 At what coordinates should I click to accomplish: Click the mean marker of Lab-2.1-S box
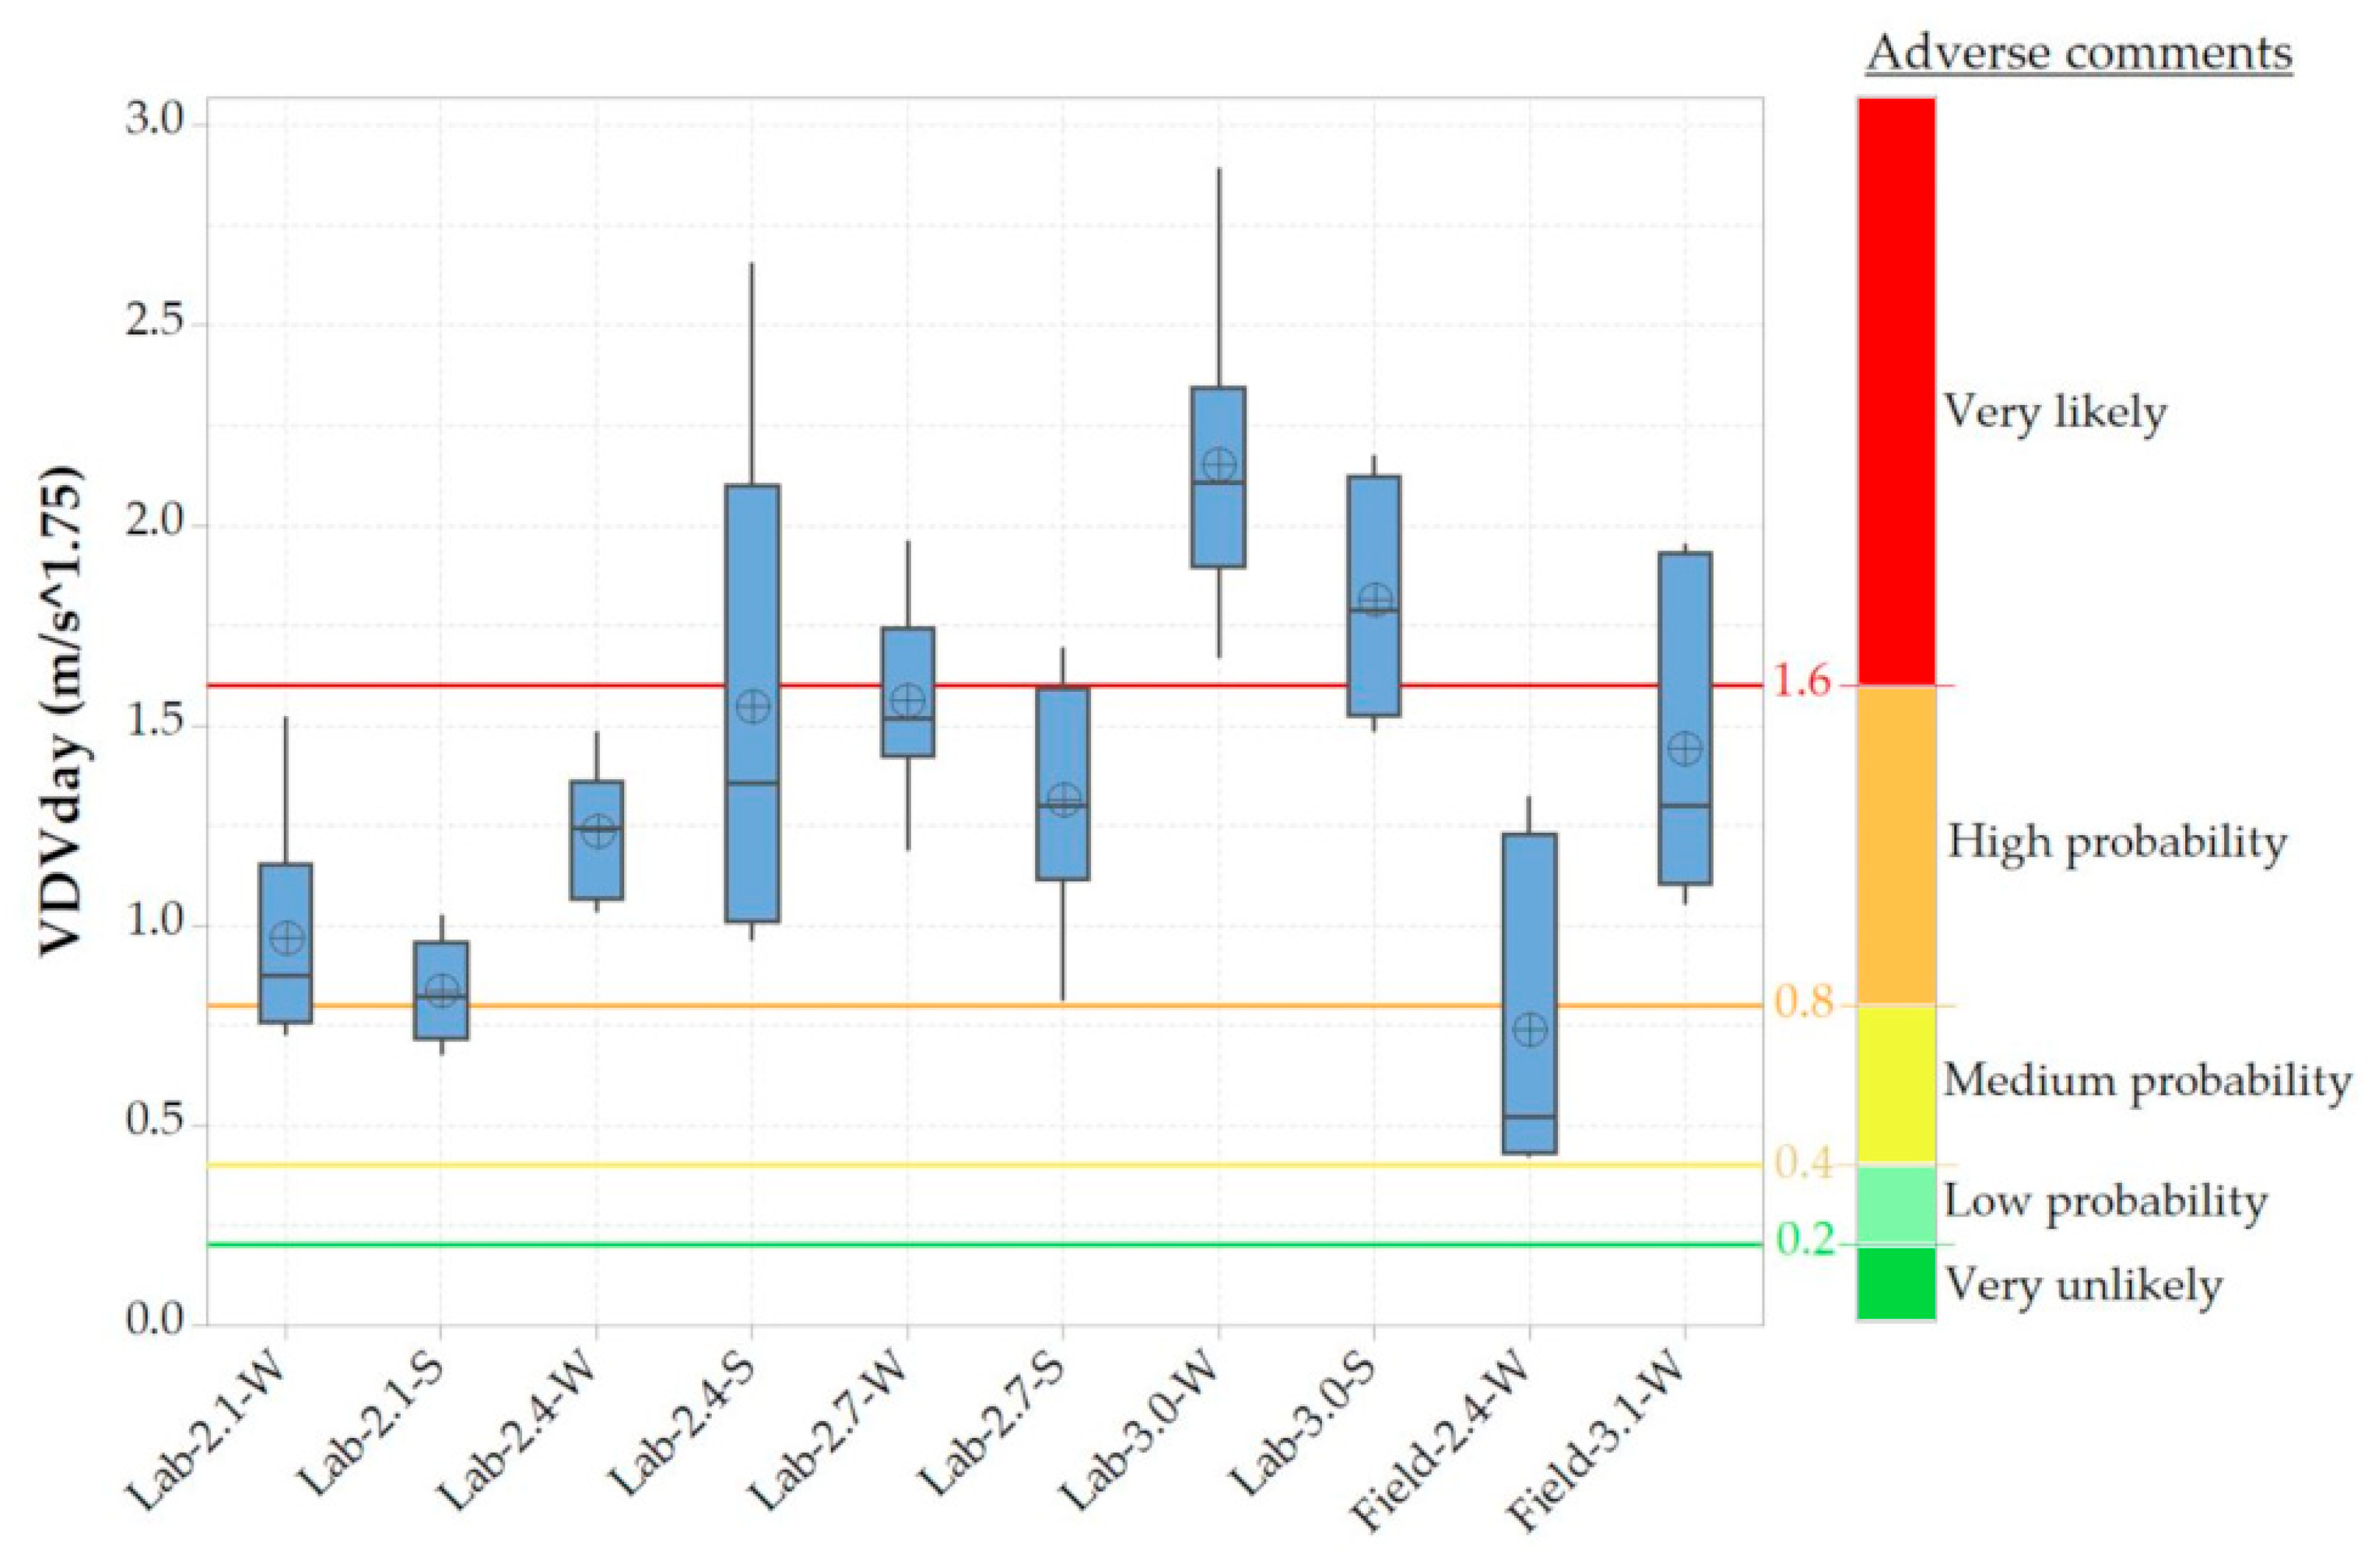442,990
